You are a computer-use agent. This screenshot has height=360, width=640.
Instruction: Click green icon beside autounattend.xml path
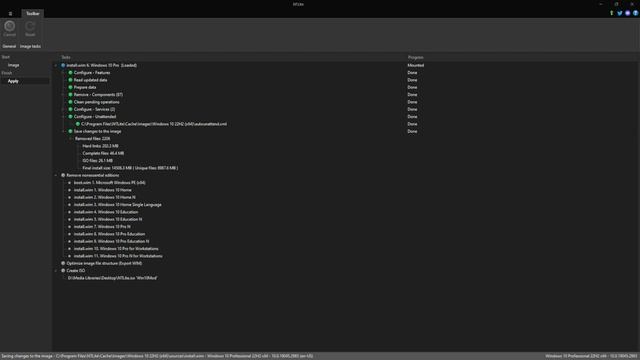tap(78, 124)
